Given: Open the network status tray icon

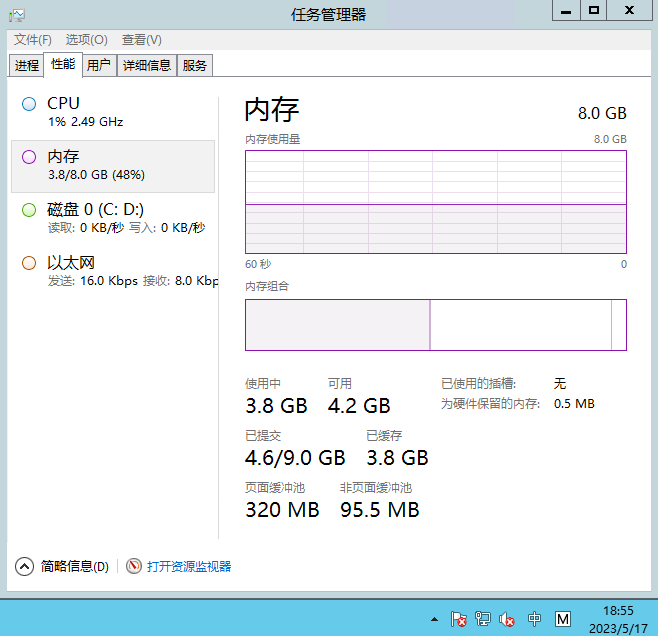Looking at the screenshot, I should click(x=483, y=620).
